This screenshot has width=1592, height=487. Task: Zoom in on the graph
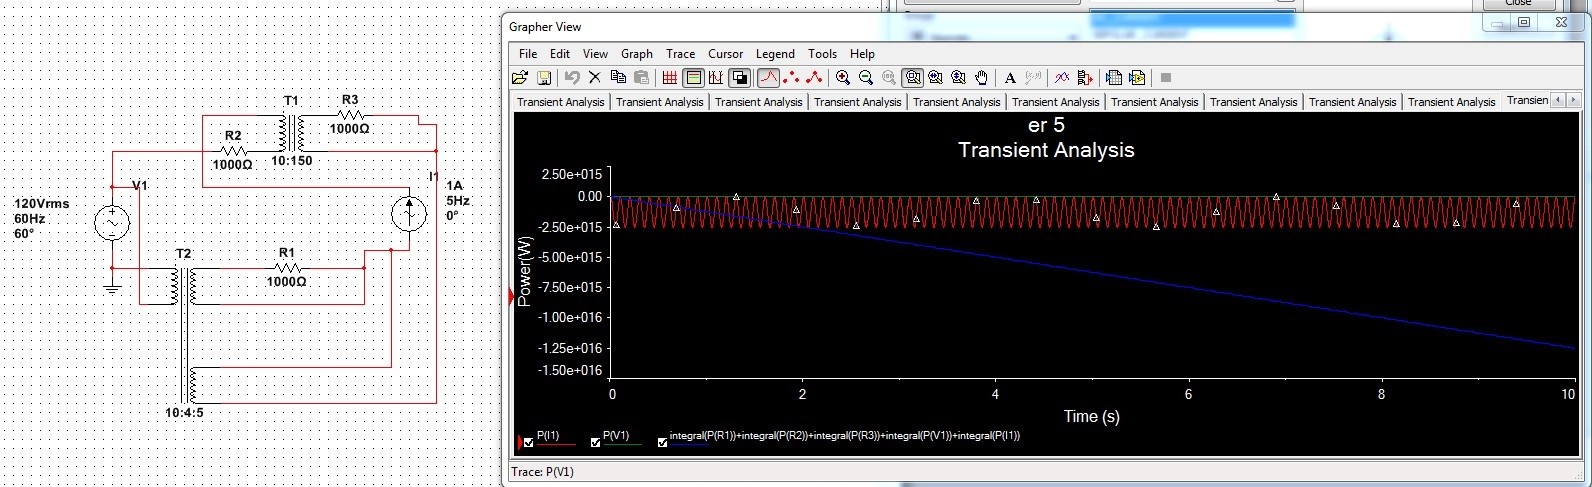click(843, 78)
